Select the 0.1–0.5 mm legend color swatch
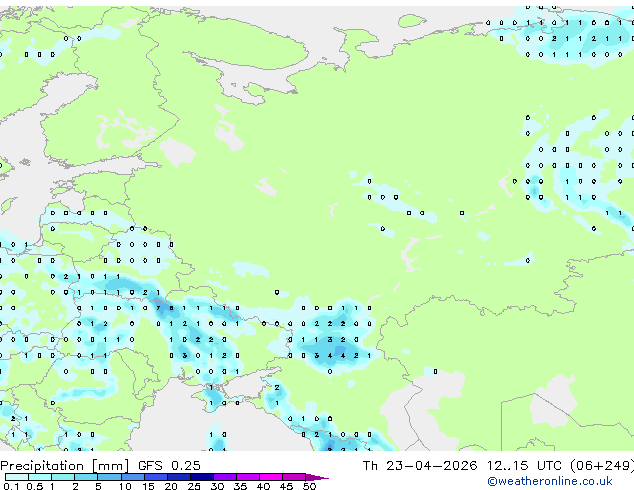 click(x=17, y=477)
